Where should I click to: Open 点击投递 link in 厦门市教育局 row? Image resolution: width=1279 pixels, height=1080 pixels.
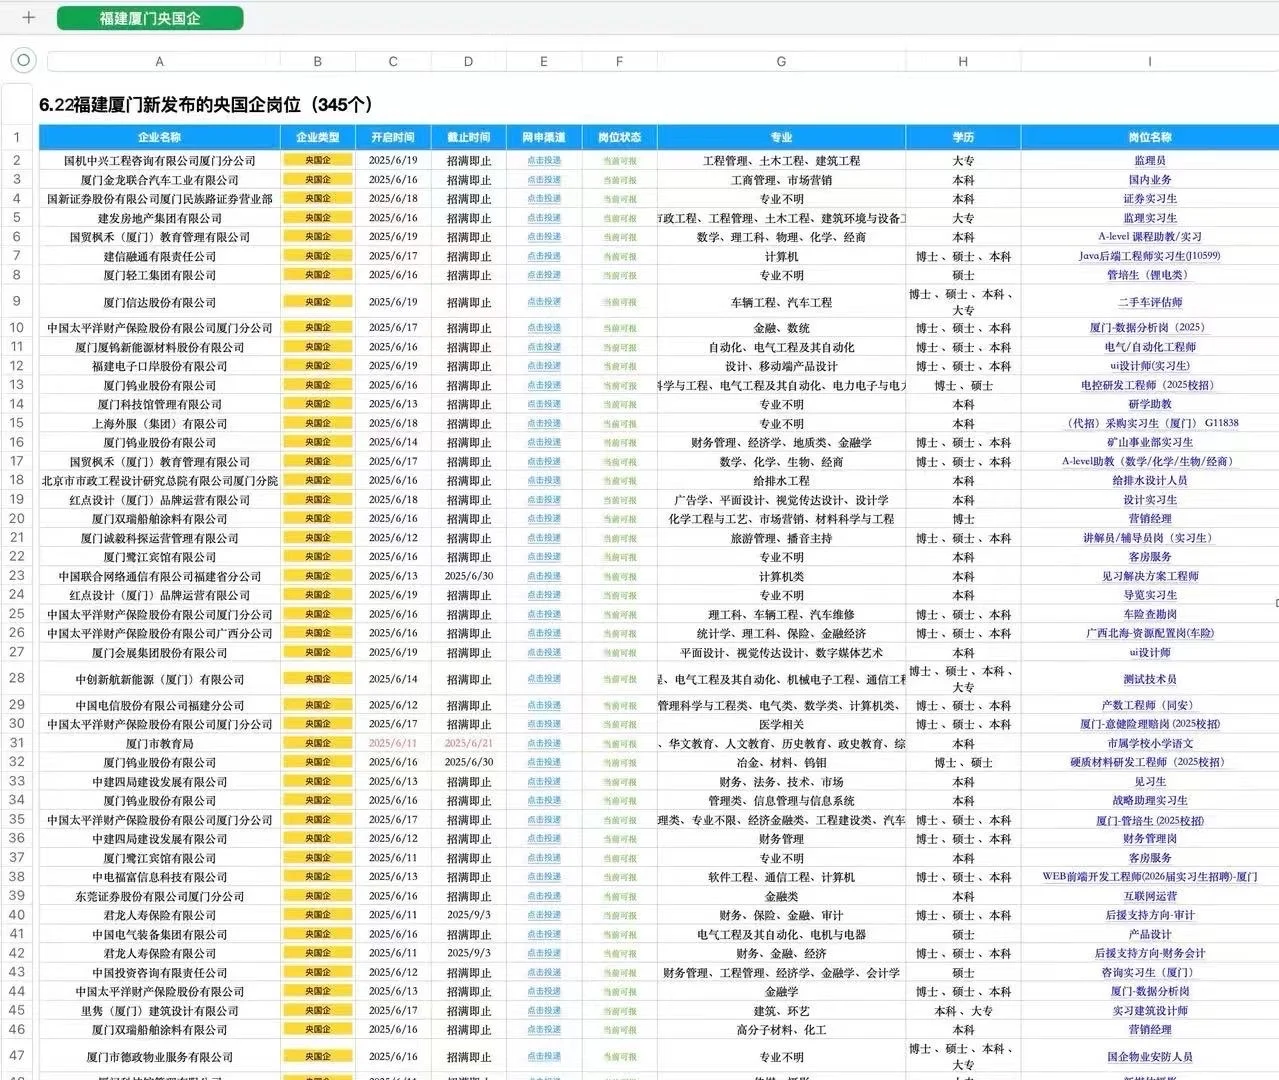click(x=544, y=743)
